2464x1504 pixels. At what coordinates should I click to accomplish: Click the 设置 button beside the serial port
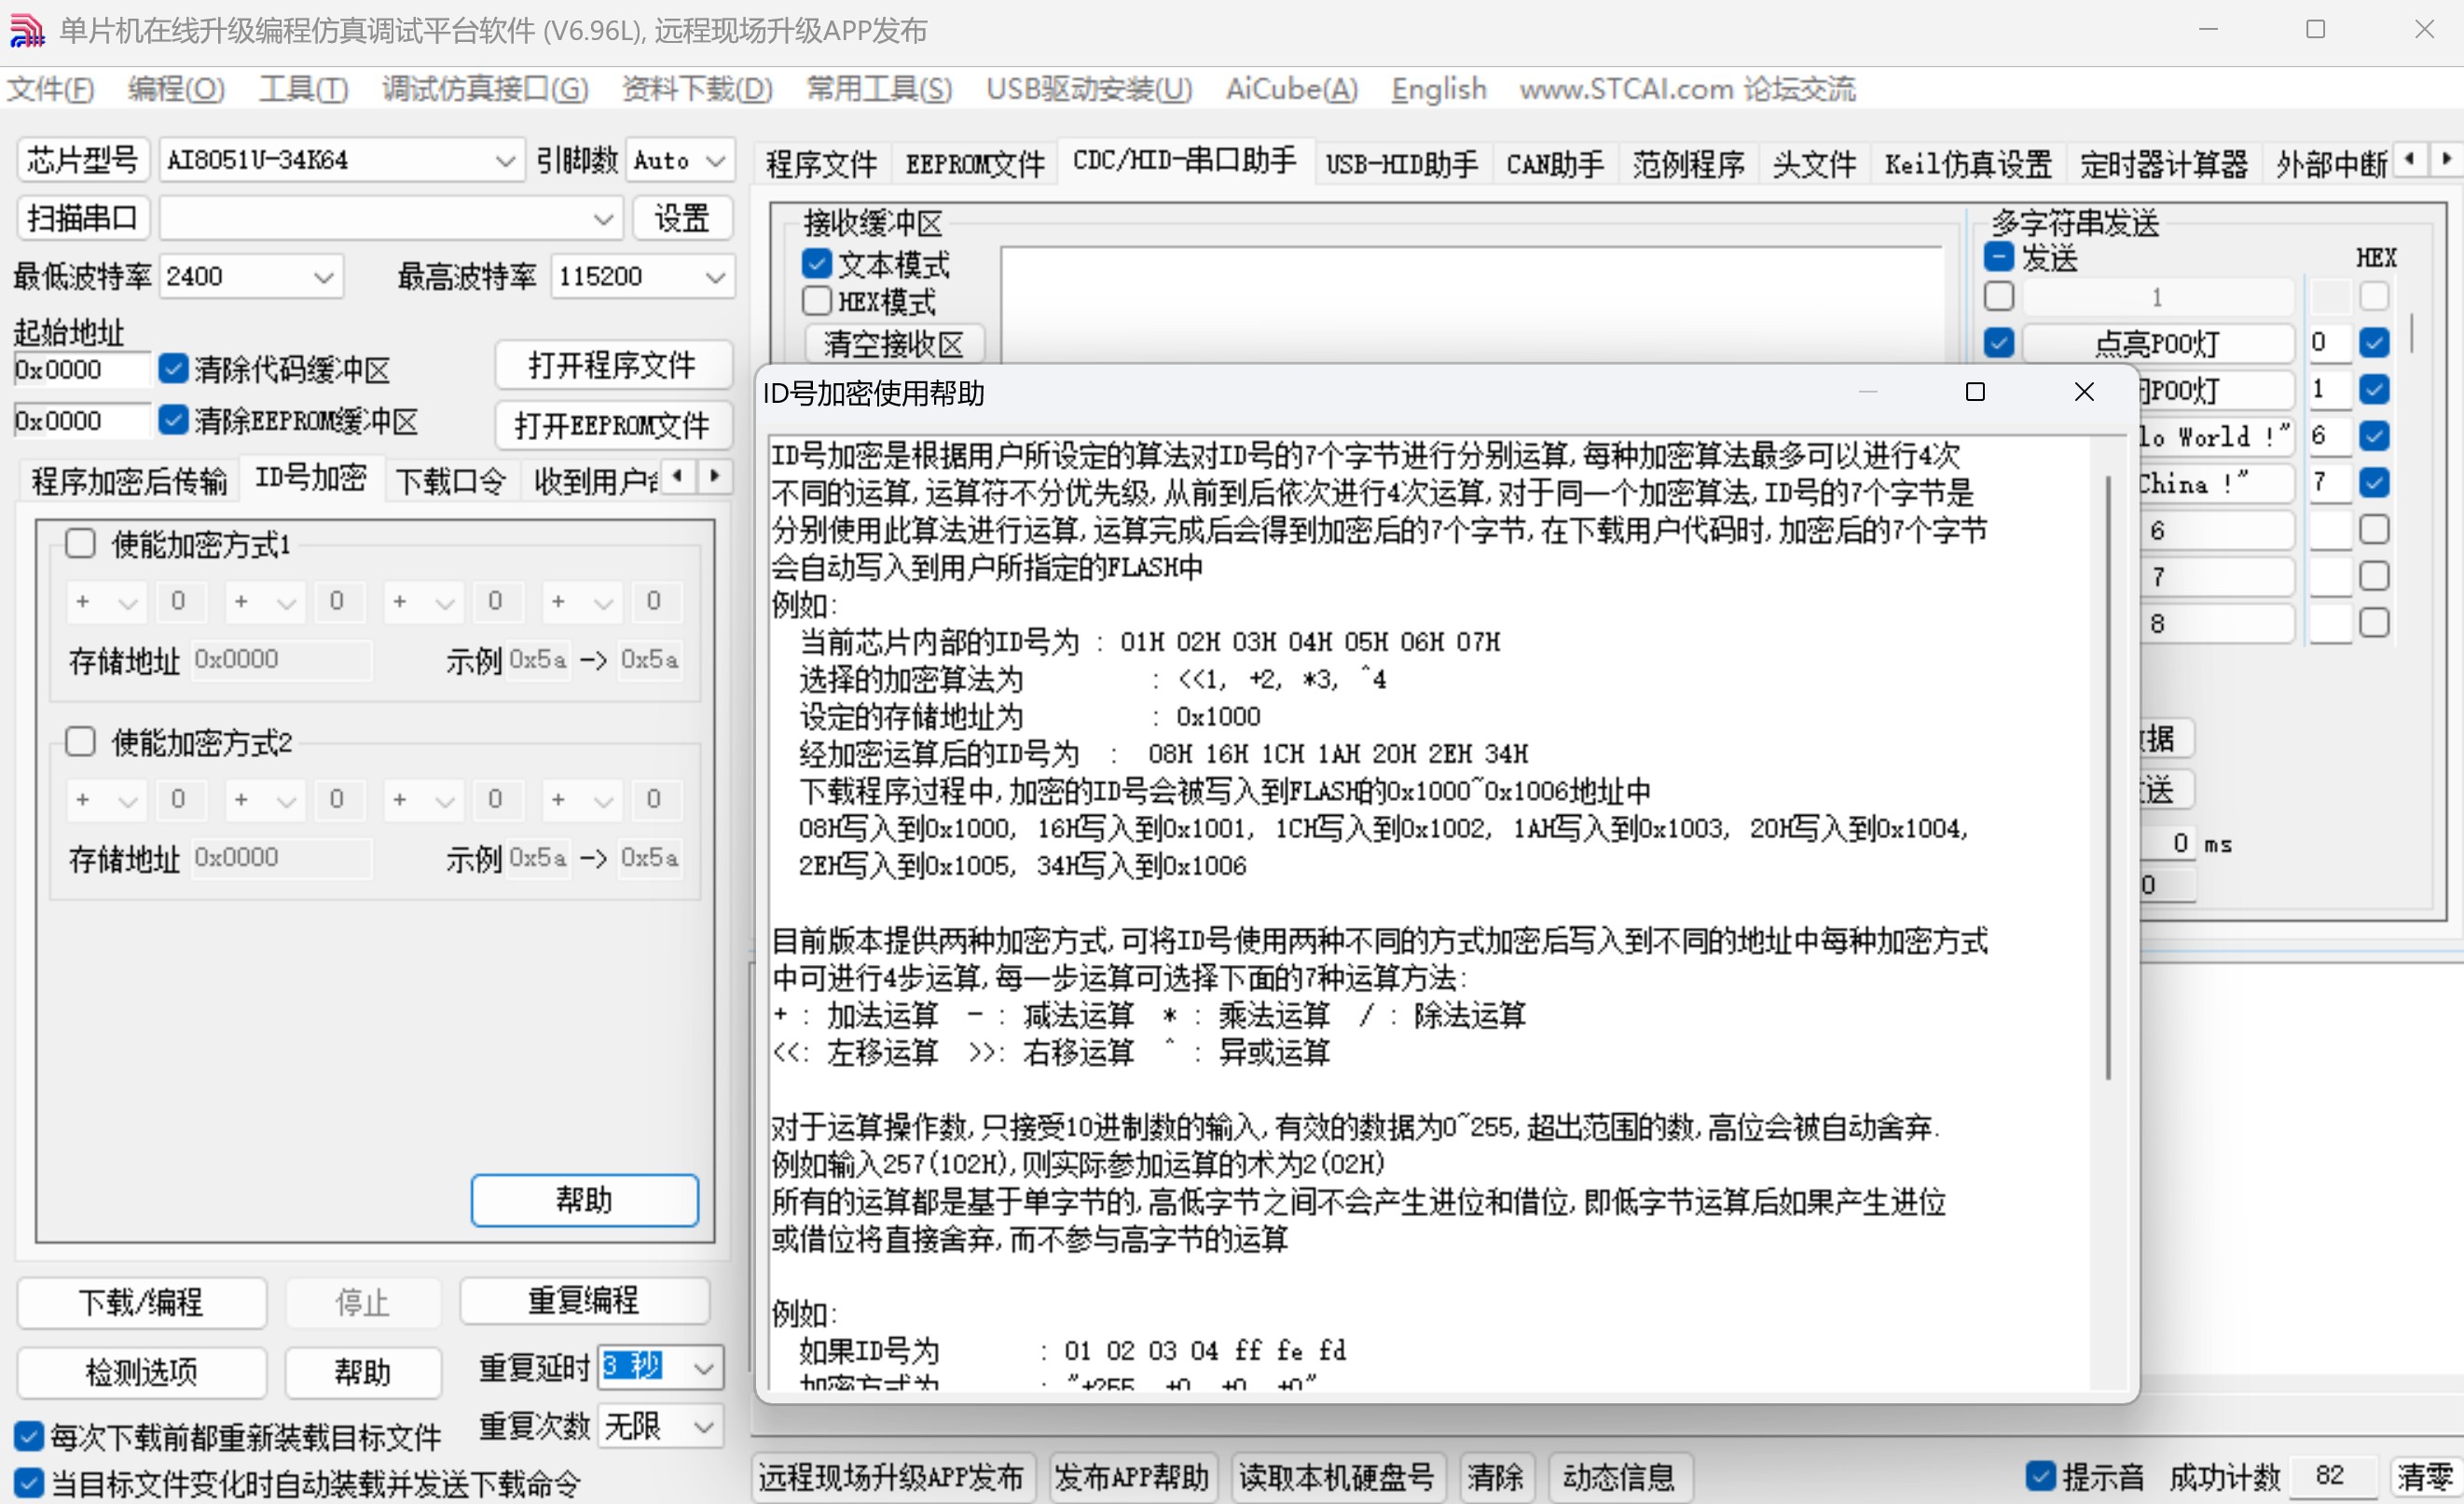coord(682,218)
